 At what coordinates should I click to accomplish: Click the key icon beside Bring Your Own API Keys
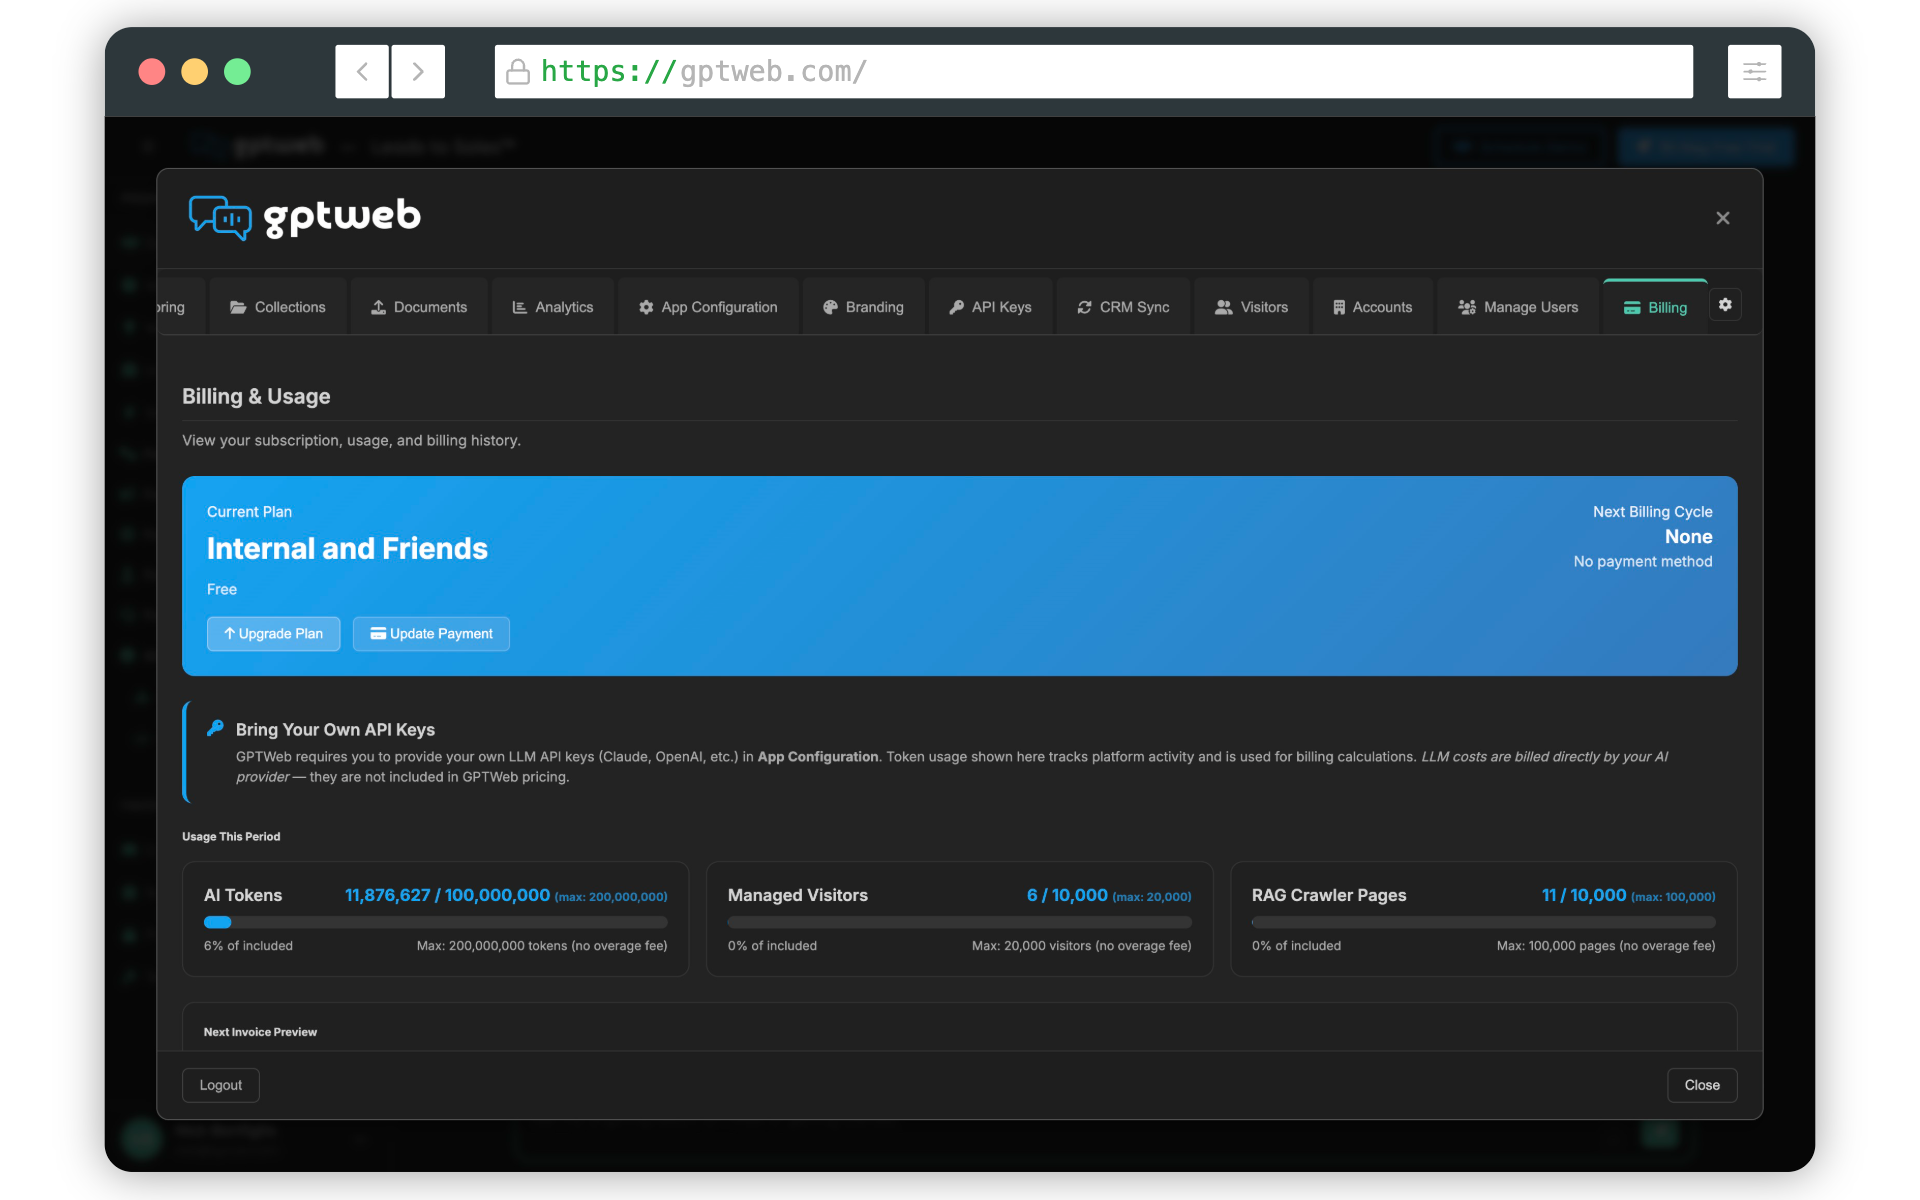coord(215,728)
